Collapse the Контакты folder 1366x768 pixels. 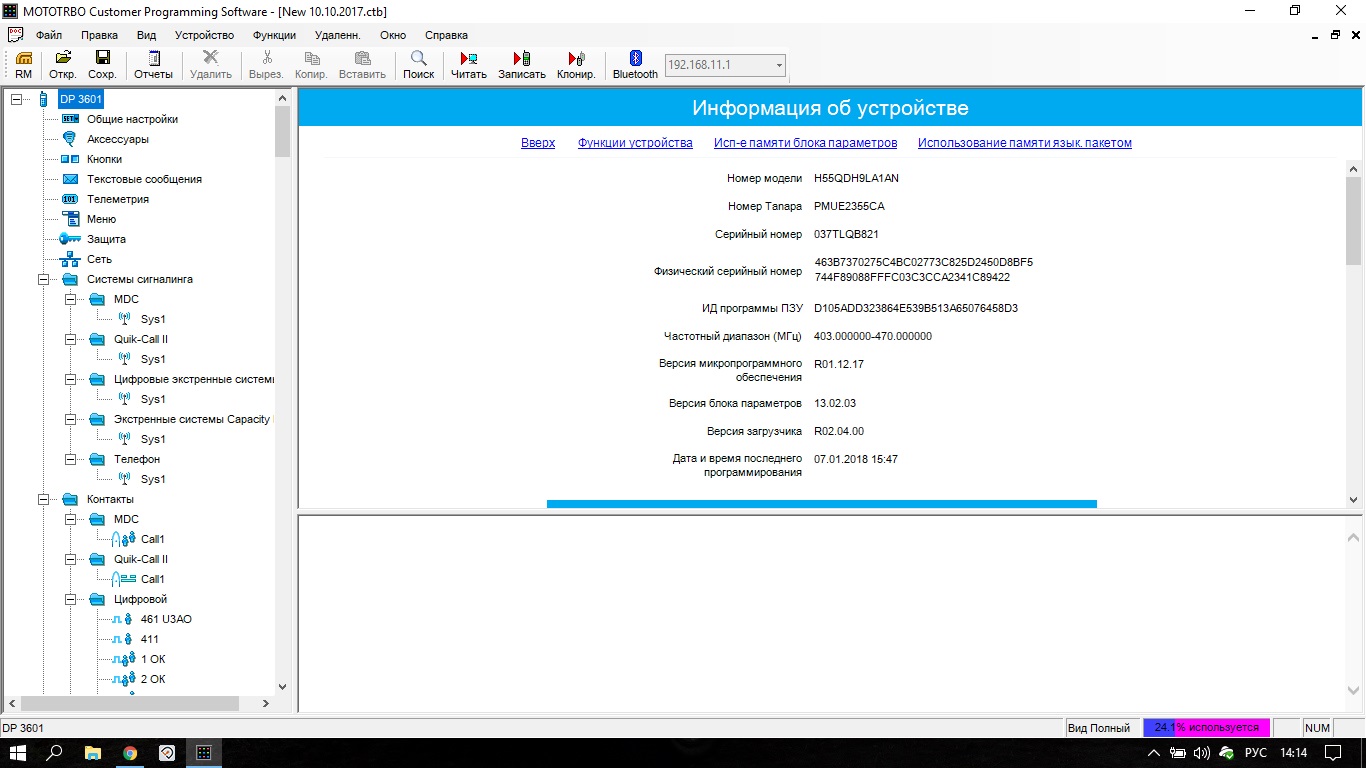43,499
